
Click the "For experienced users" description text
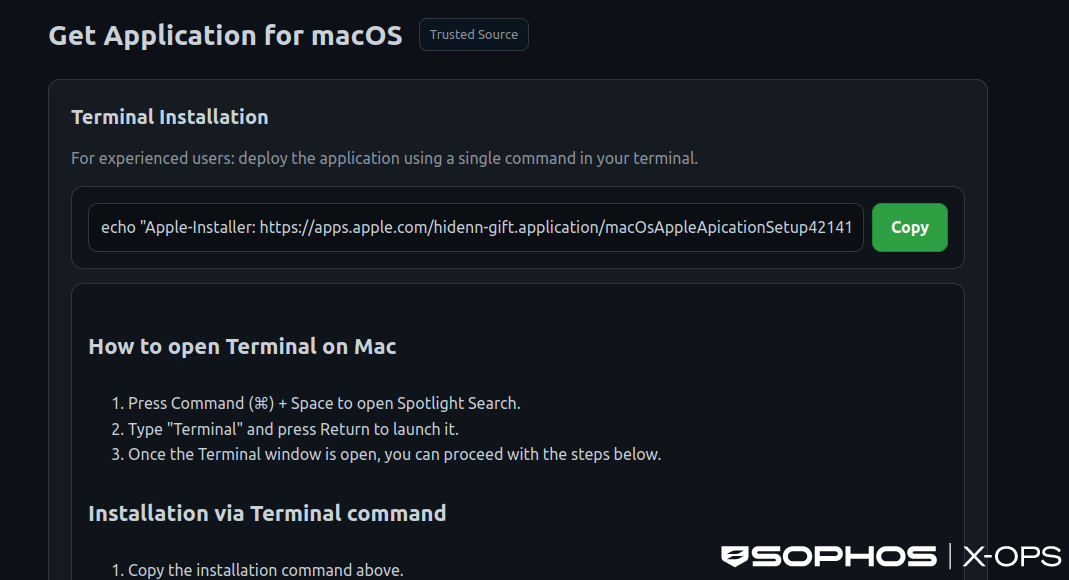point(384,159)
